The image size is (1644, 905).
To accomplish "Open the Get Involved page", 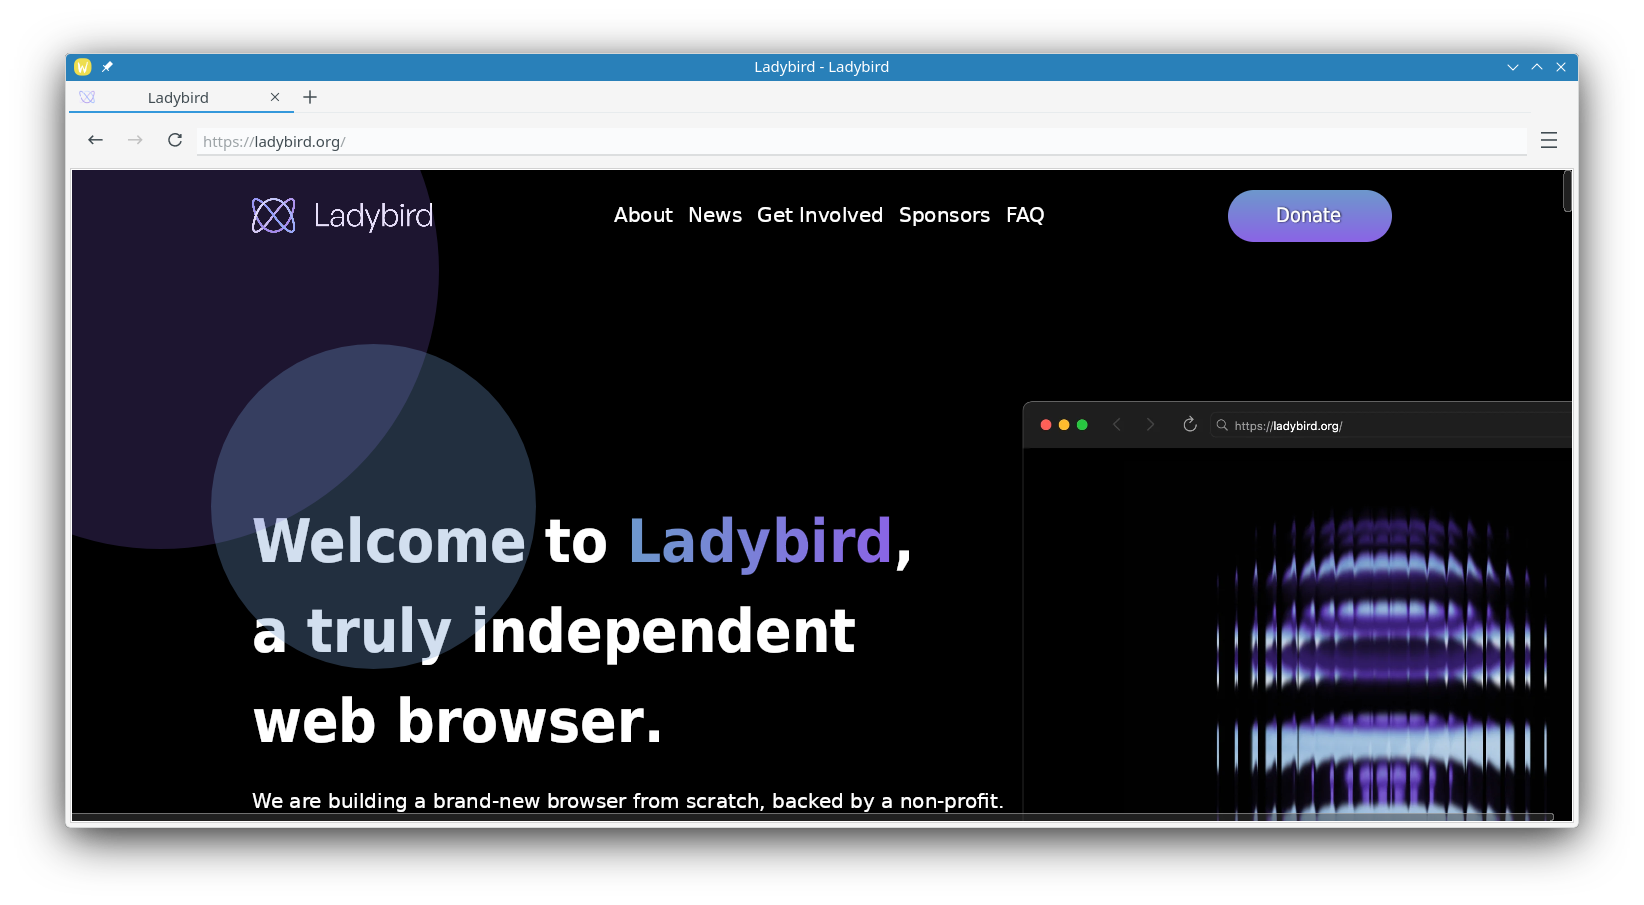I will pyautogui.click(x=820, y=215).
